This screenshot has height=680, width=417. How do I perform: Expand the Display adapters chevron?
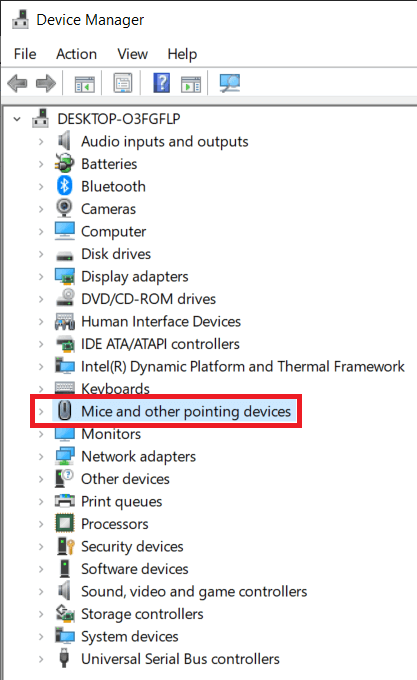coord(41,276)
